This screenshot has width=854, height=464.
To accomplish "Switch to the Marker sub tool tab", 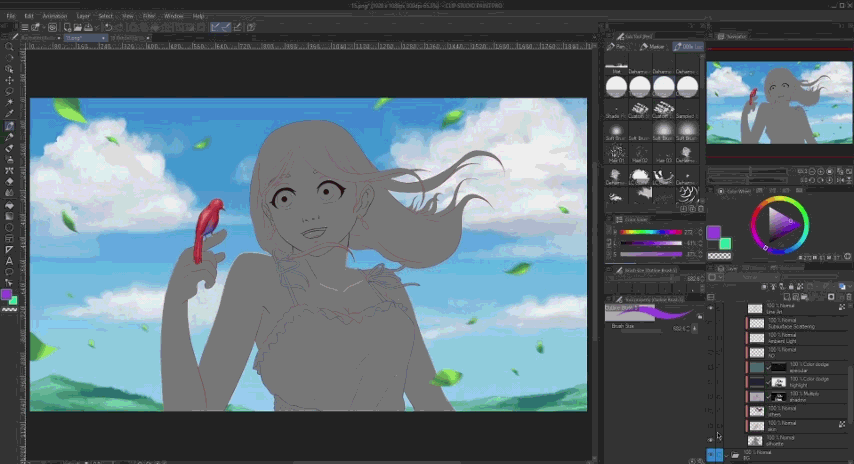I will coord(652,46).
